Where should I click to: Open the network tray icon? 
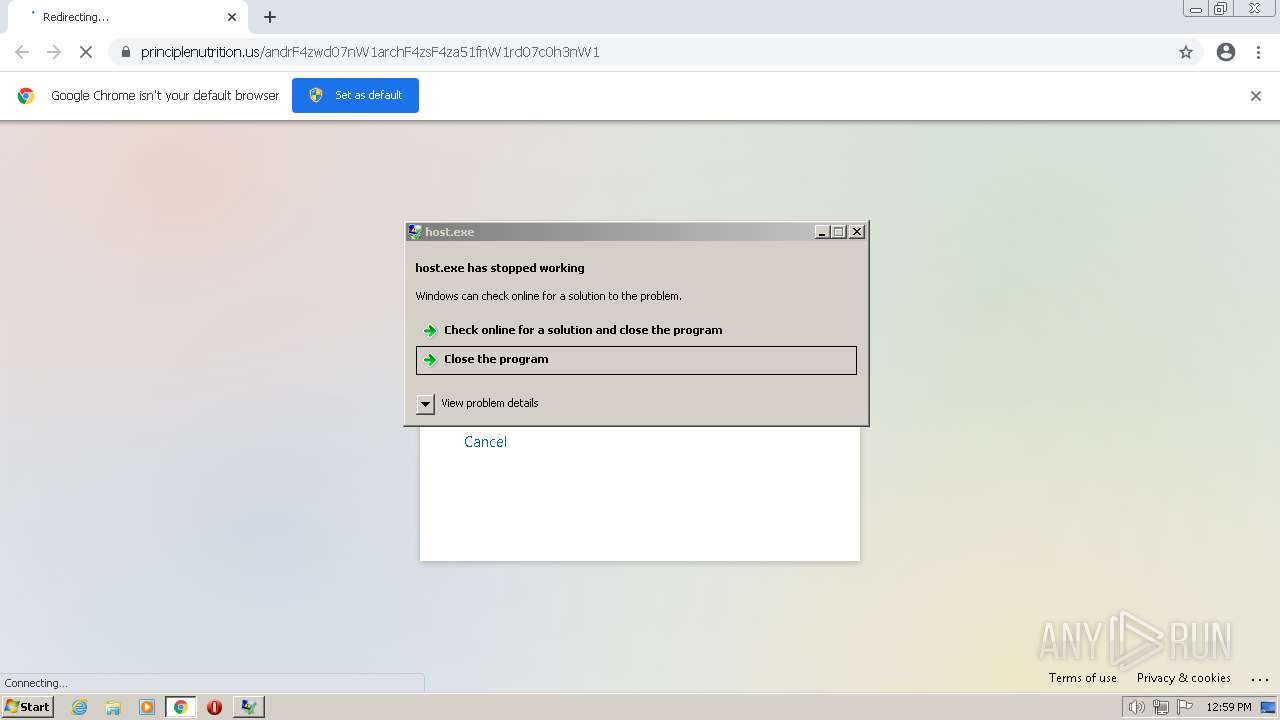pyautogui.click(x=1161, y=707)
